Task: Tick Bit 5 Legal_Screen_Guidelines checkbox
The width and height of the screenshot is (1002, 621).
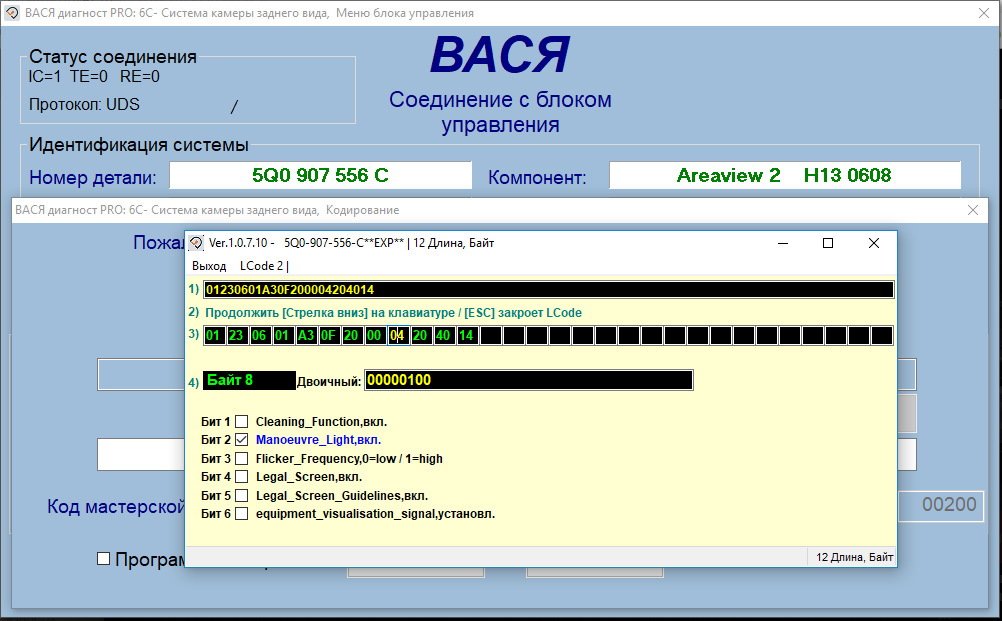Action: 242,495
